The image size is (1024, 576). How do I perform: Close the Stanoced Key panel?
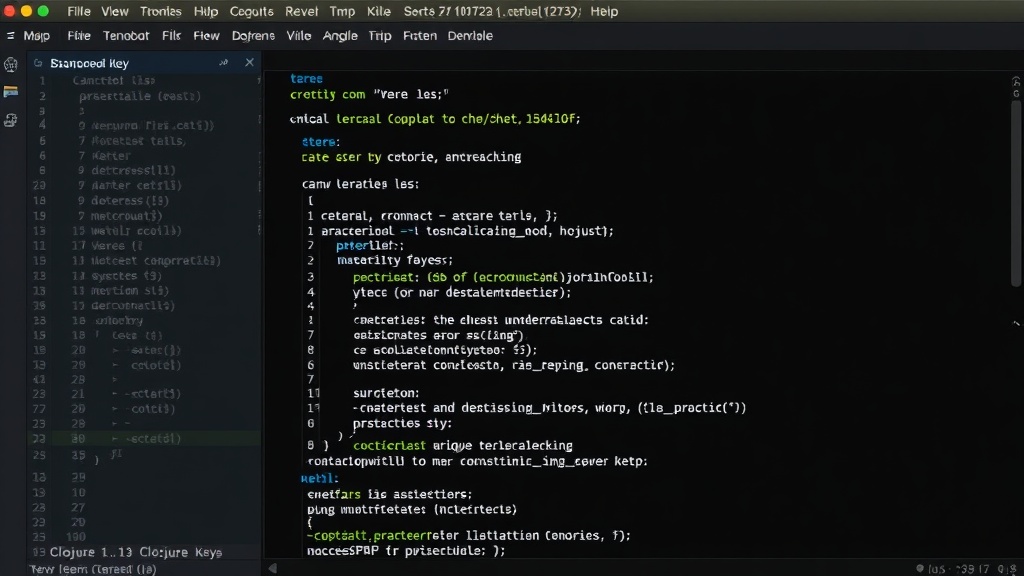click(249, 62)
